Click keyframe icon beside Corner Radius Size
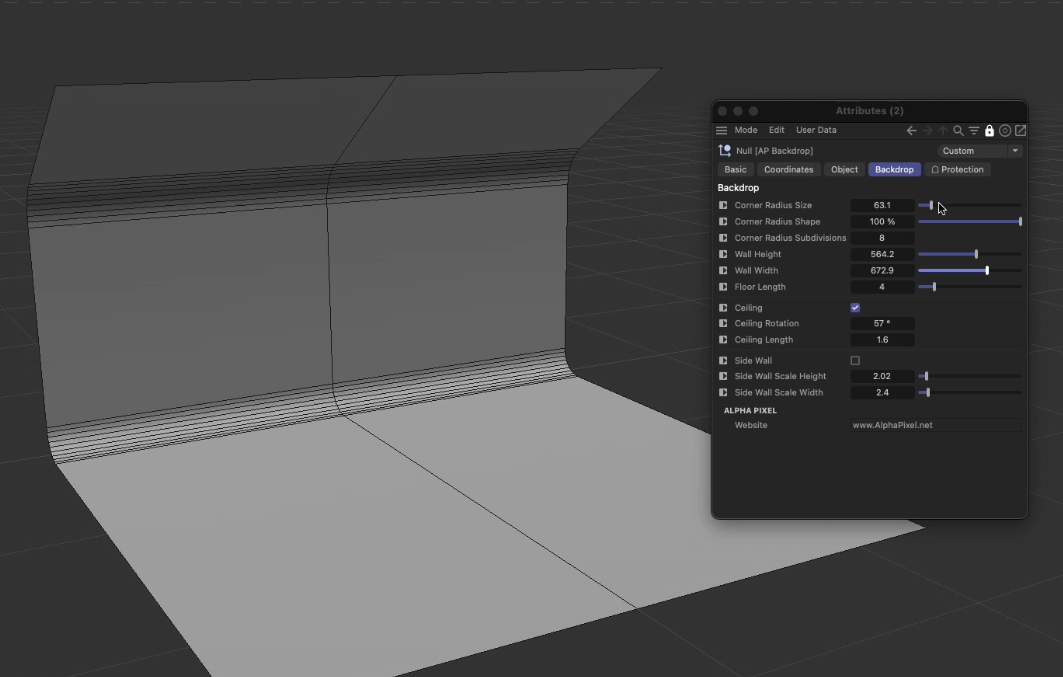 pyautogui.click(x=723, y=206)
